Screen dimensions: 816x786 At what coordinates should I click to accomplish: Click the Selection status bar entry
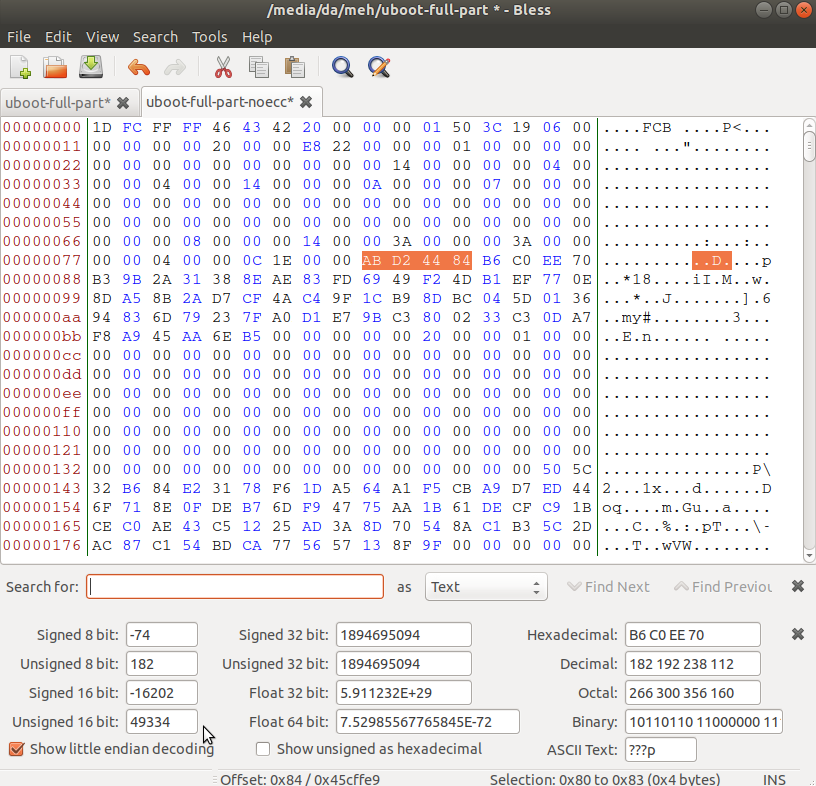605,779
